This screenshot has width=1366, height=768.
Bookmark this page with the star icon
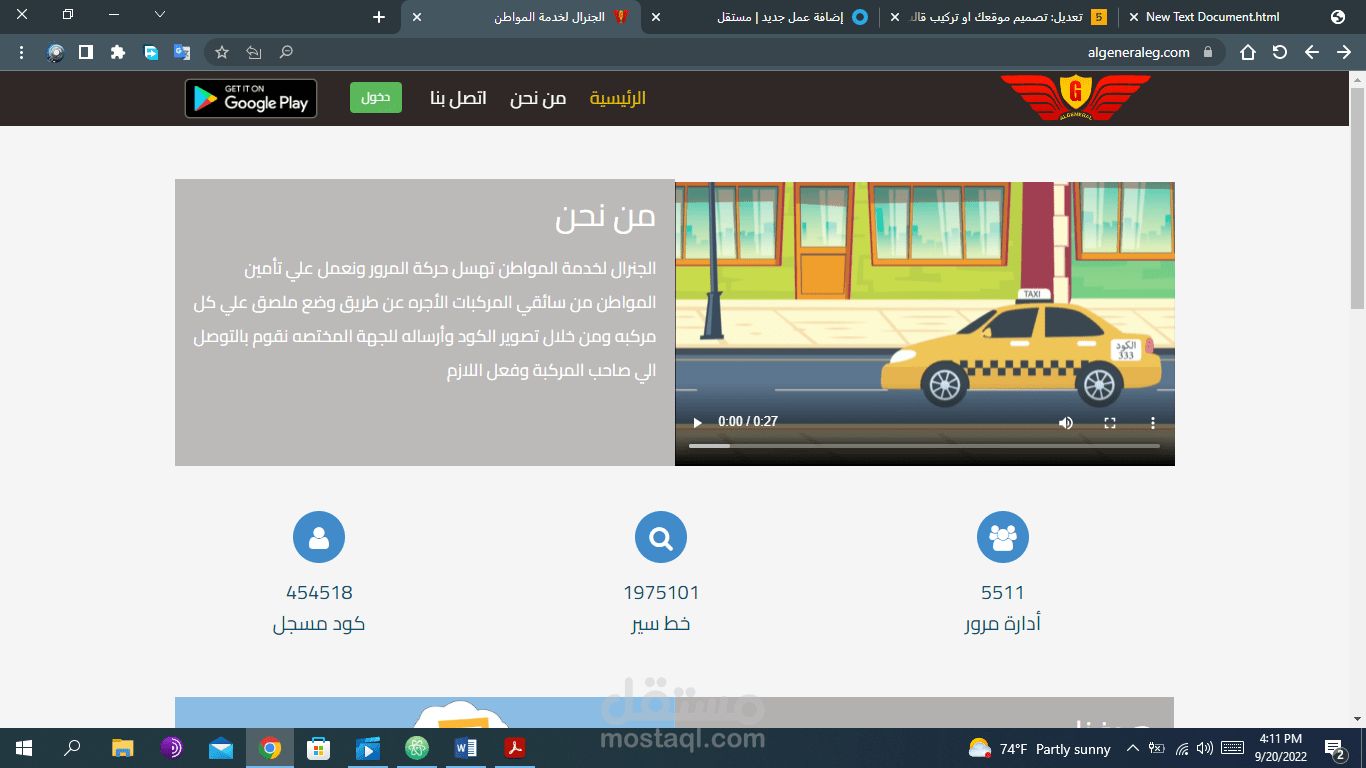click(x=222, y=52)
